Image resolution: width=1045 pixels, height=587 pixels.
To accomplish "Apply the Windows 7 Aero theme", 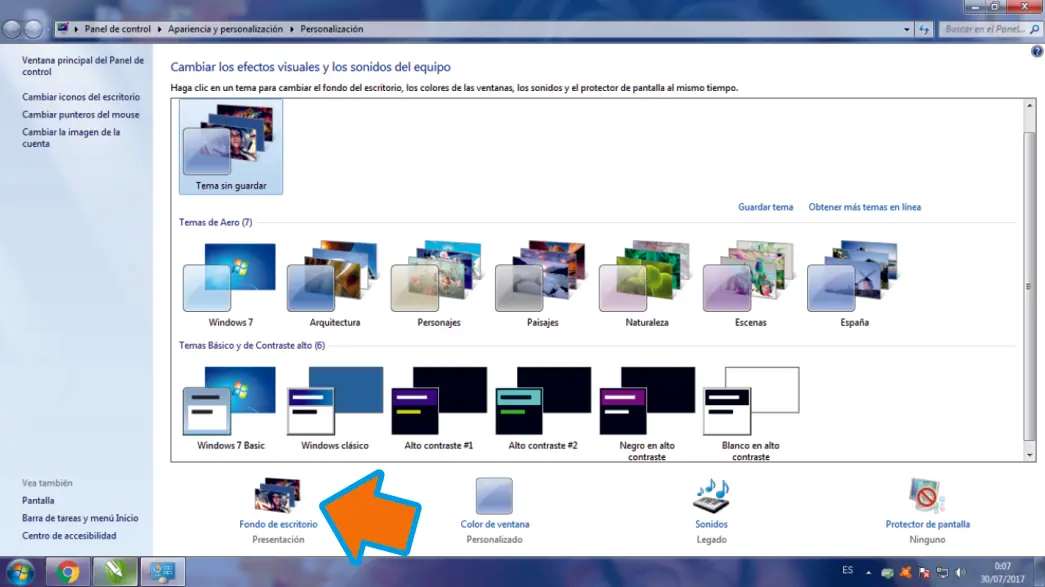I will 231,285.
